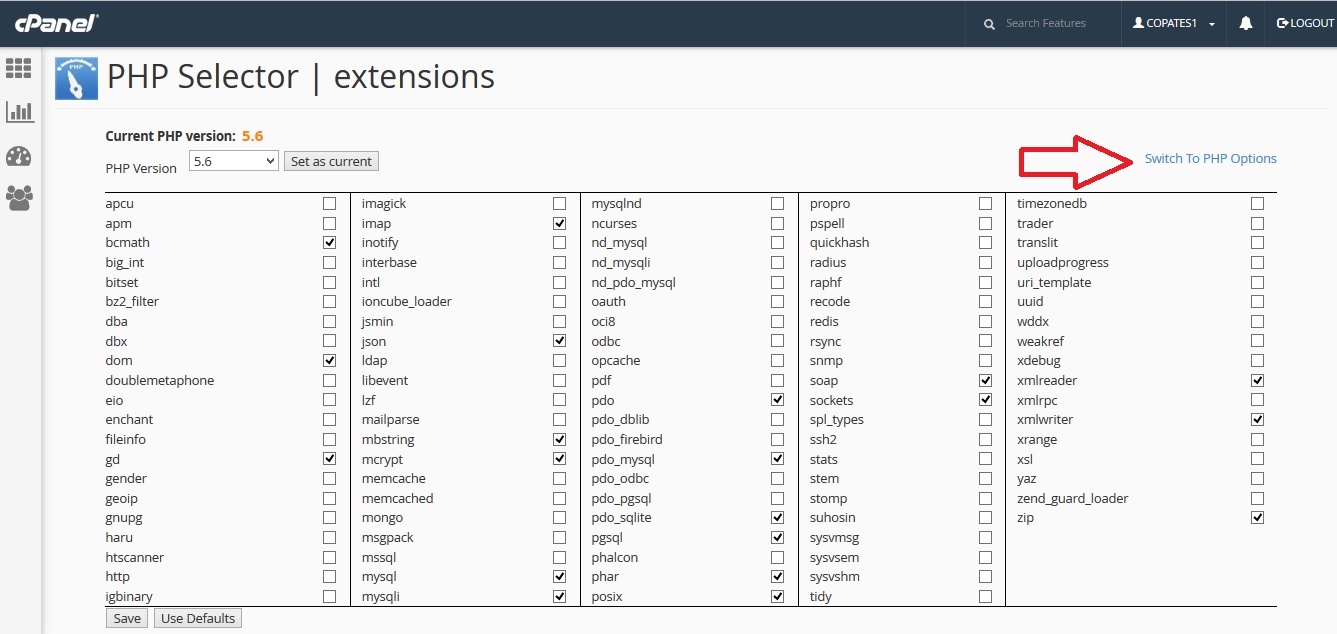
Task: Uncheck the mbstring extension
Action: (x=559, y=439)
